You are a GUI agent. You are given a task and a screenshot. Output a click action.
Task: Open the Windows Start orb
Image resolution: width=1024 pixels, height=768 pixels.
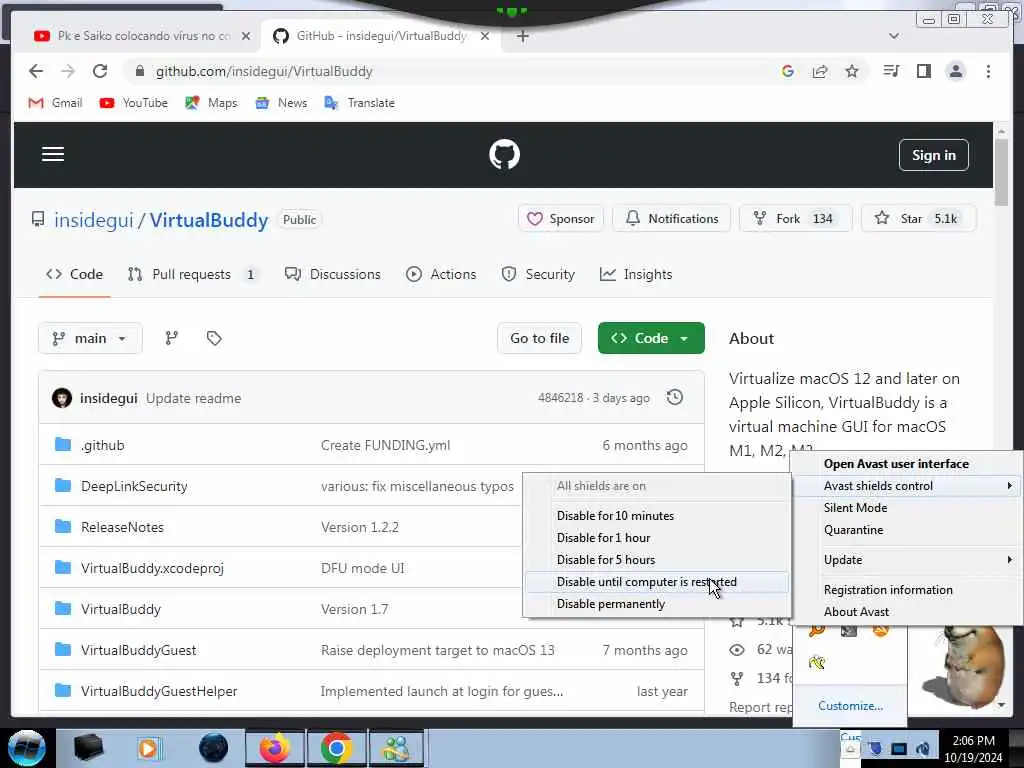click(x=26, y=748)
